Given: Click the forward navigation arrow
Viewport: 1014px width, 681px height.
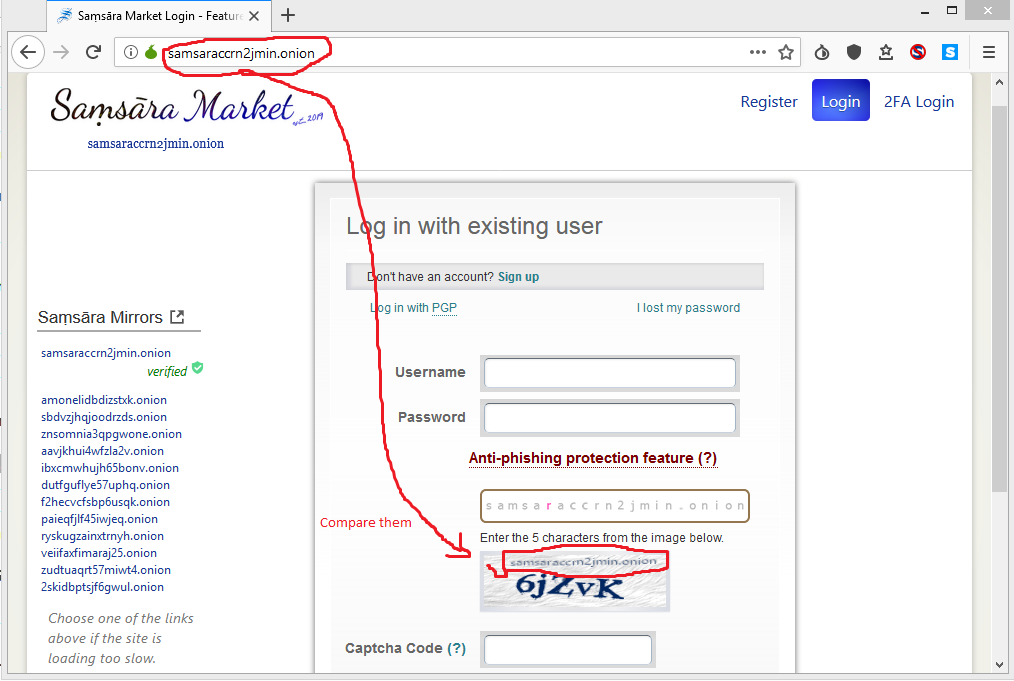Looking at the screenshot, I should click(61, 52).
